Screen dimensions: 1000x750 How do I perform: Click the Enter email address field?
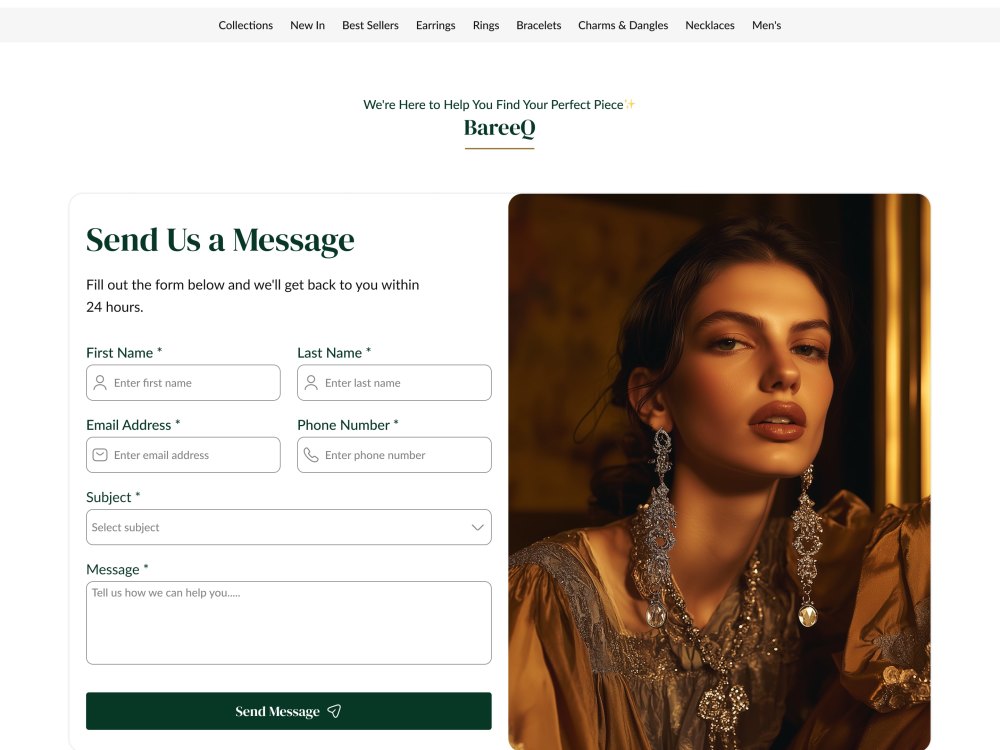point(183,455)
